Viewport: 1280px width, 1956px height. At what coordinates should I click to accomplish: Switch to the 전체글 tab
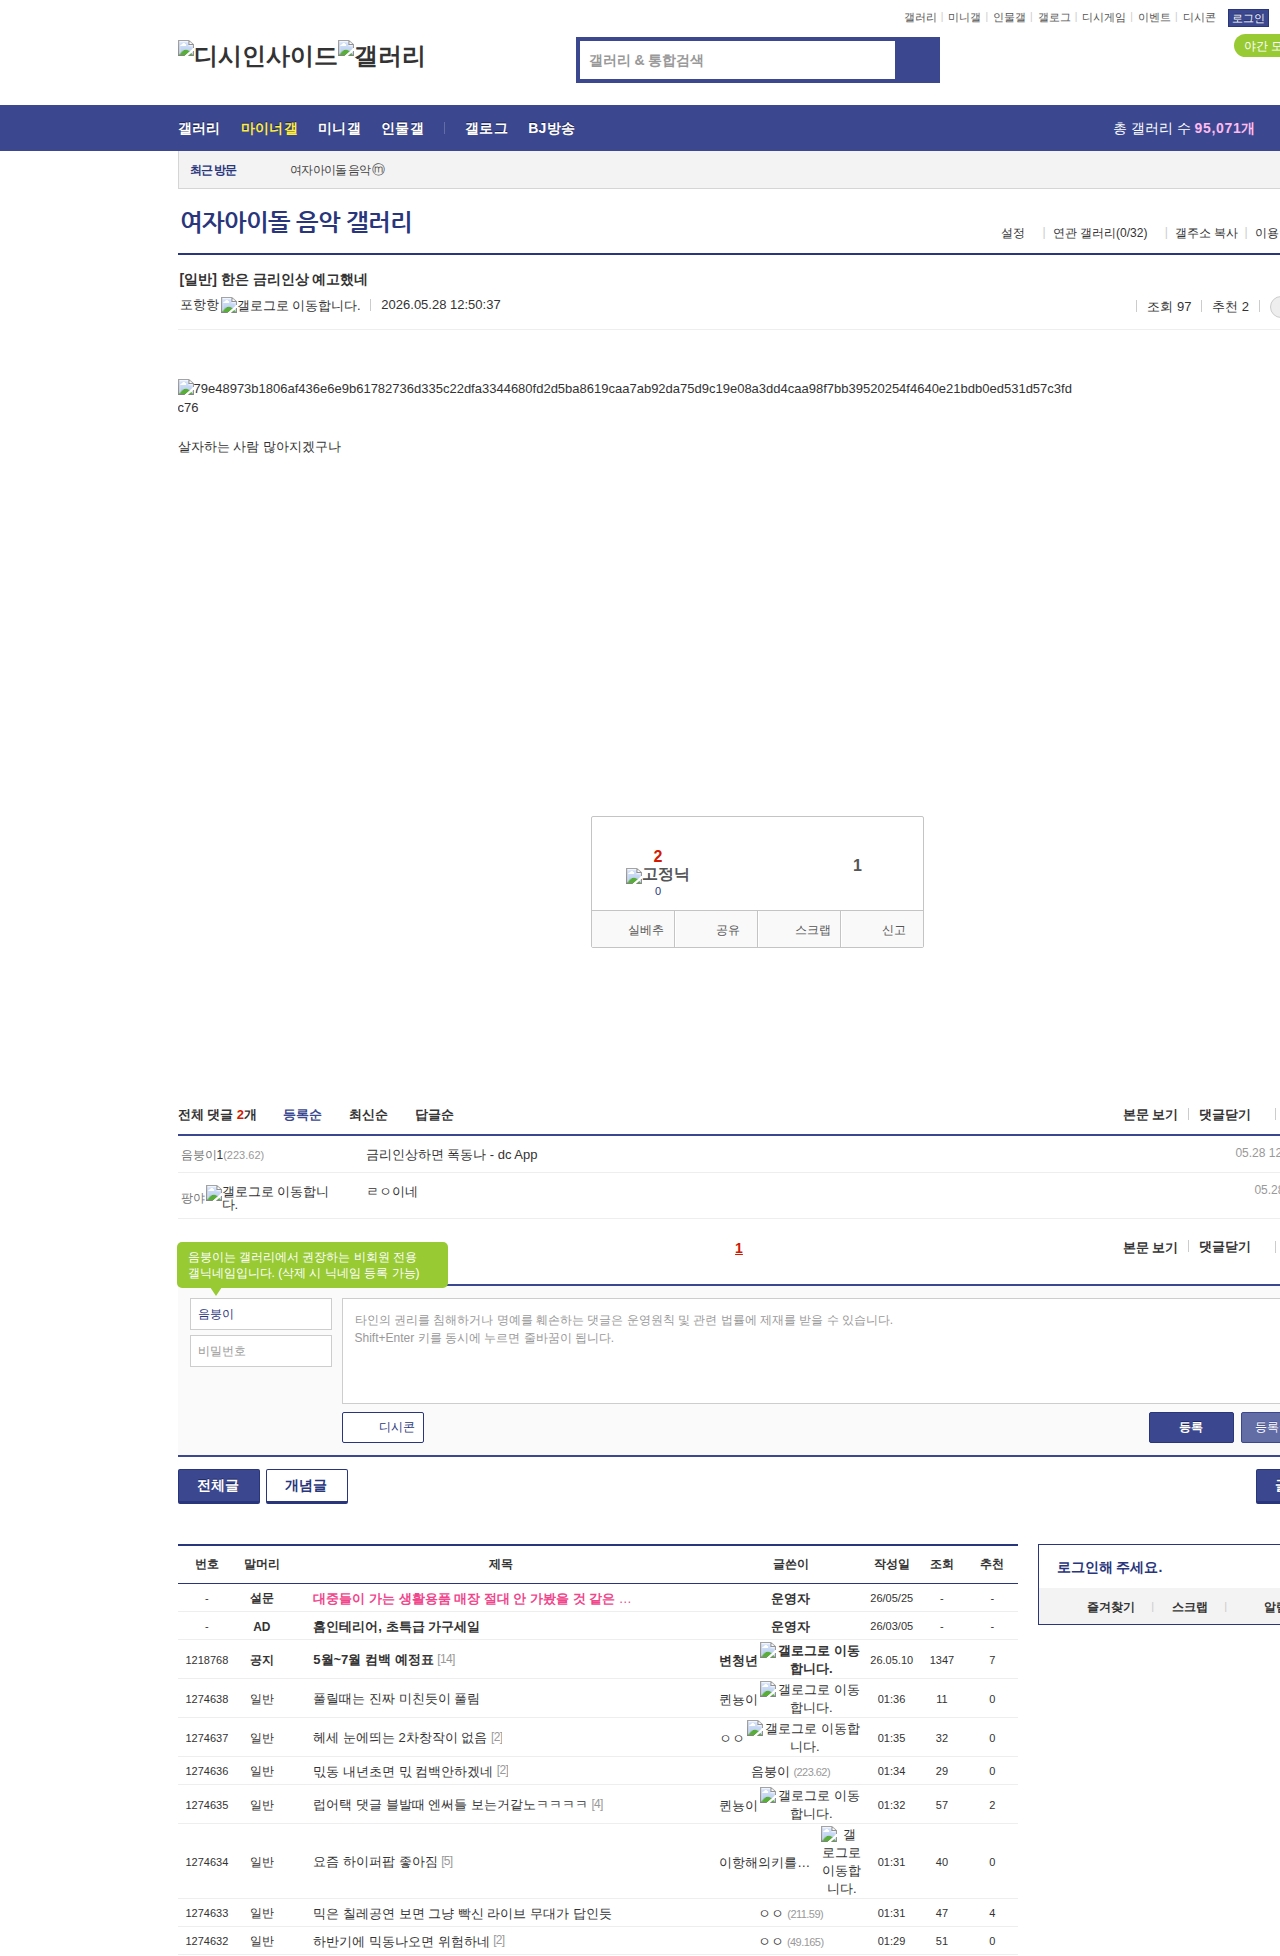click(219, 1486)
